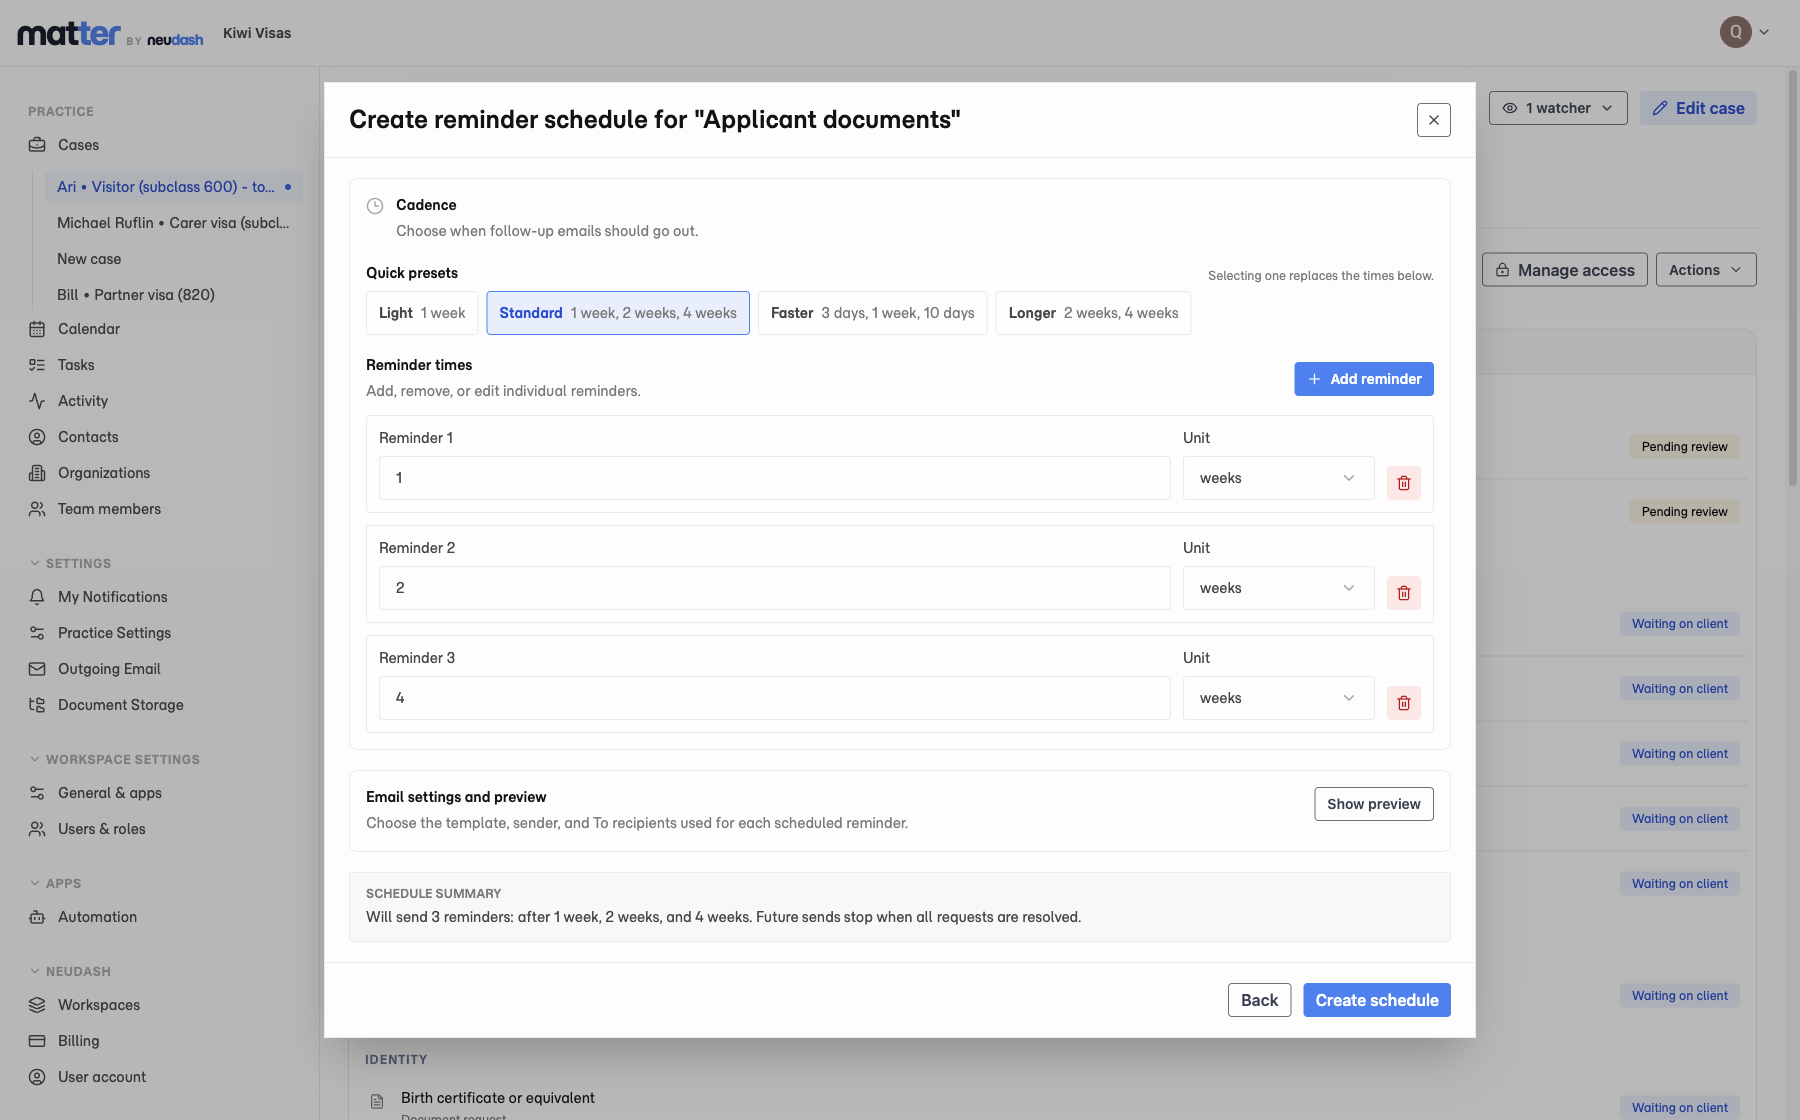Open the Tasks menu item
This screenshot has width=1800, height=1120.
[76, 365]
